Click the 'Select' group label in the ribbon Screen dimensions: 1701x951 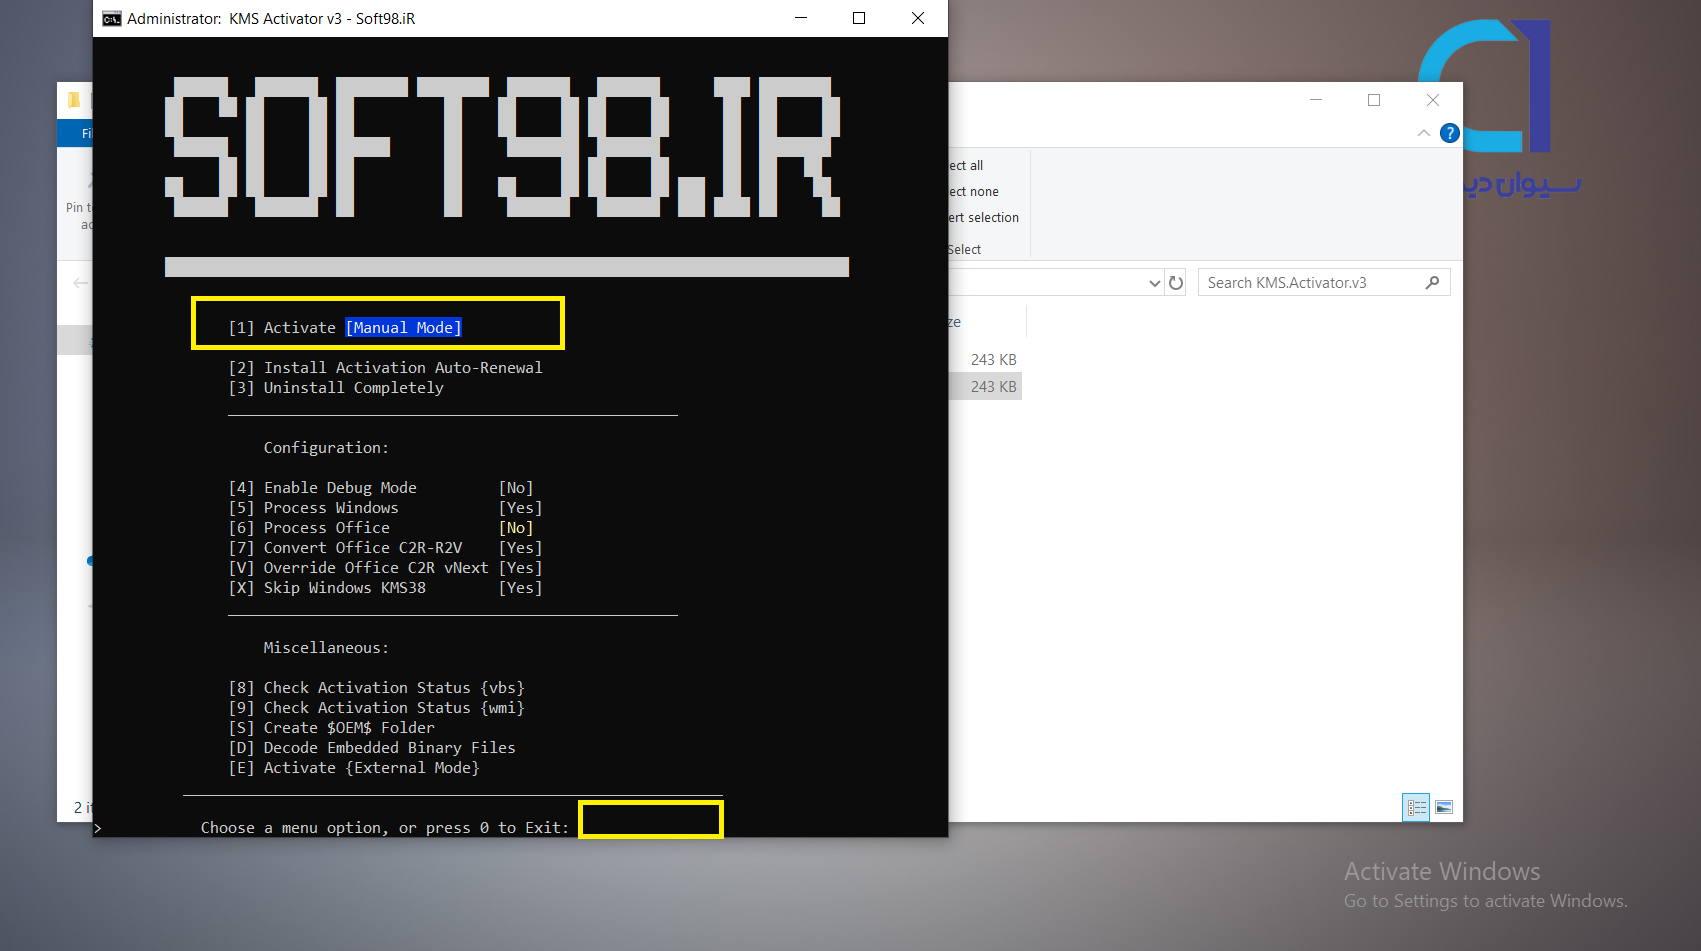coord(965,250)
